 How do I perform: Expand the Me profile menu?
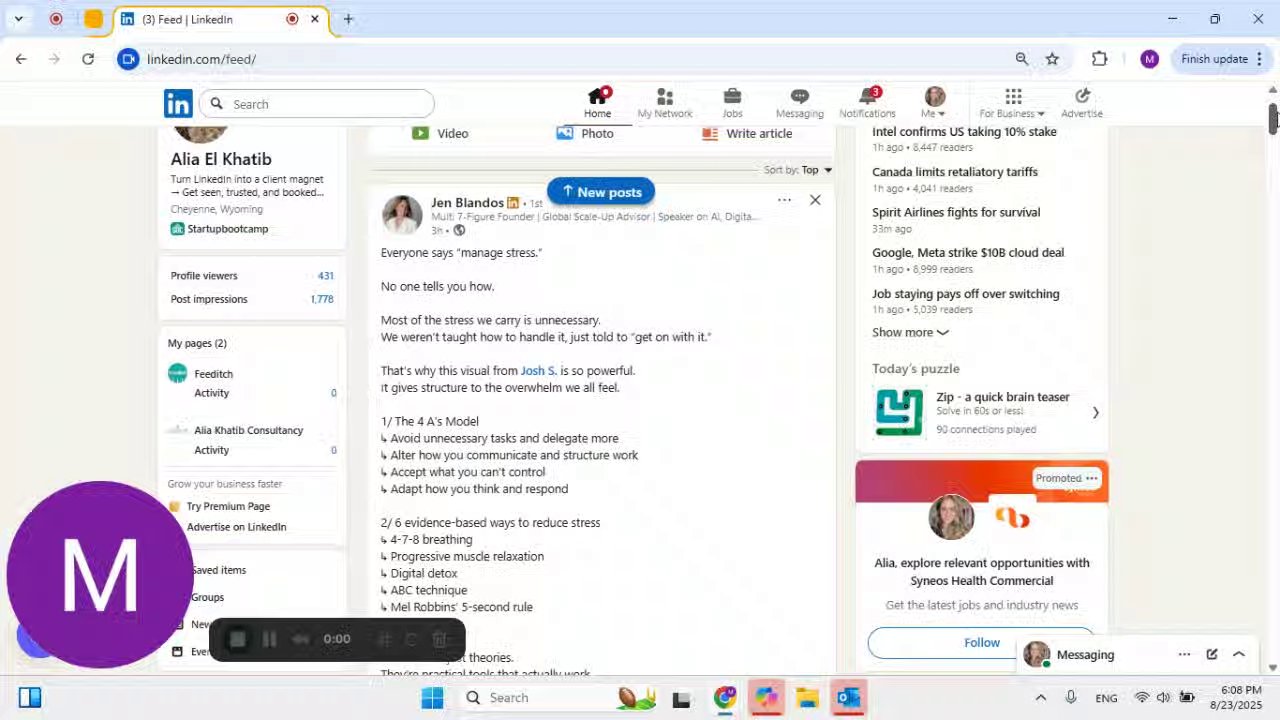[934, 103]
